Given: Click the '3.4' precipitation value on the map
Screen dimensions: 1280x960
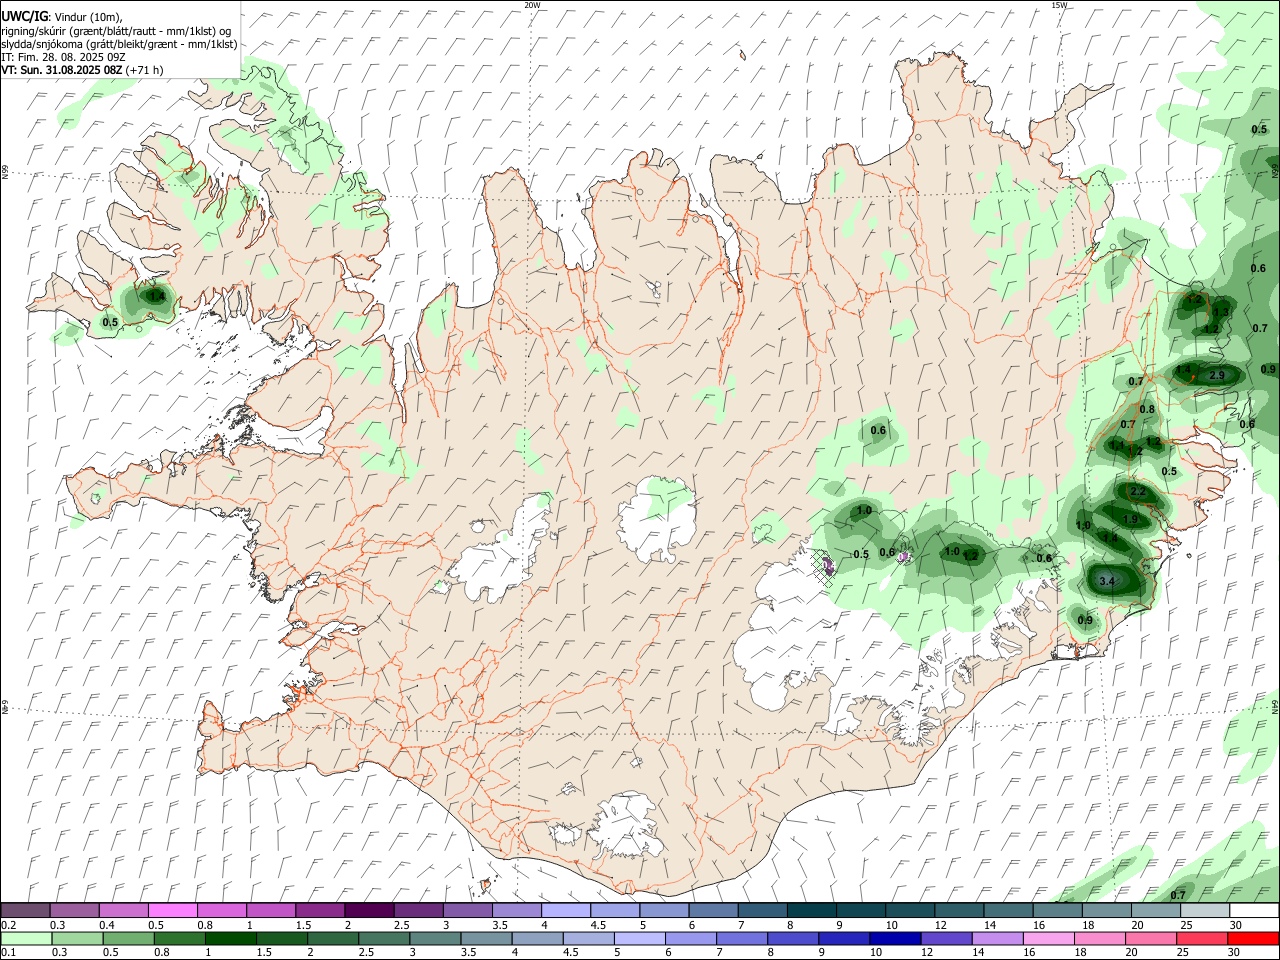Looking at the screenshot, I should 1106,581.
